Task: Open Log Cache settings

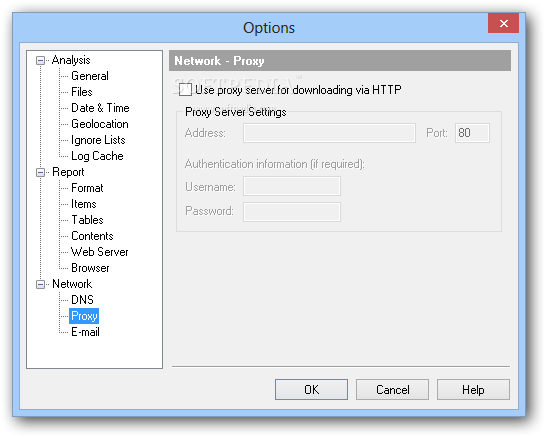Action: pyautogui.click(x=97, y=156)
